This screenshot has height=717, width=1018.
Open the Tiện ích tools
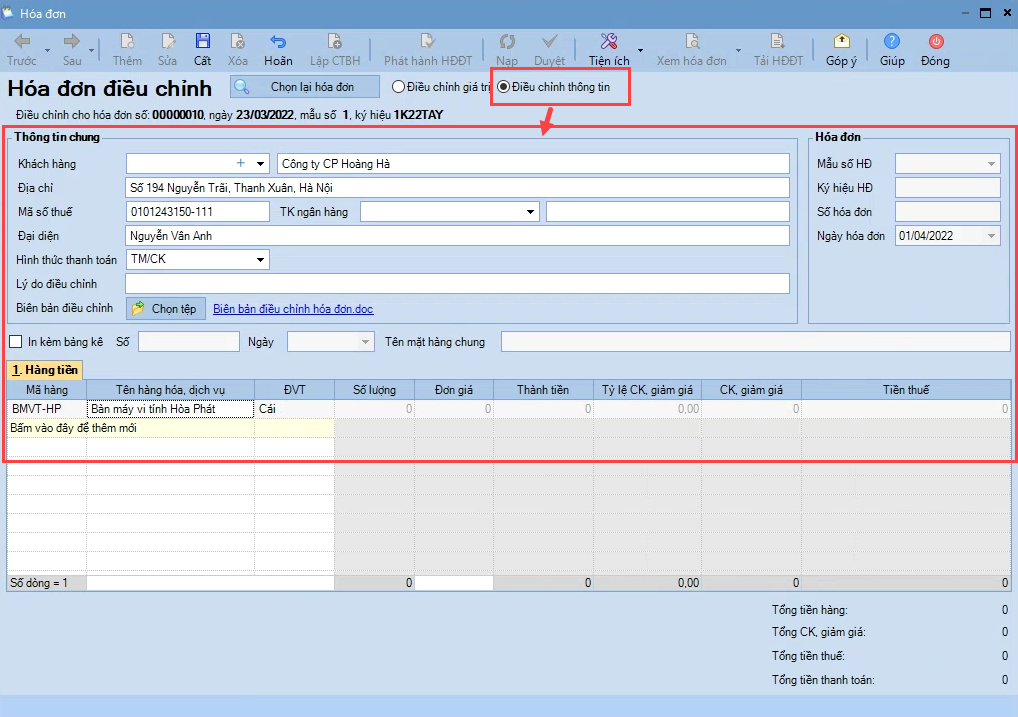609,50
